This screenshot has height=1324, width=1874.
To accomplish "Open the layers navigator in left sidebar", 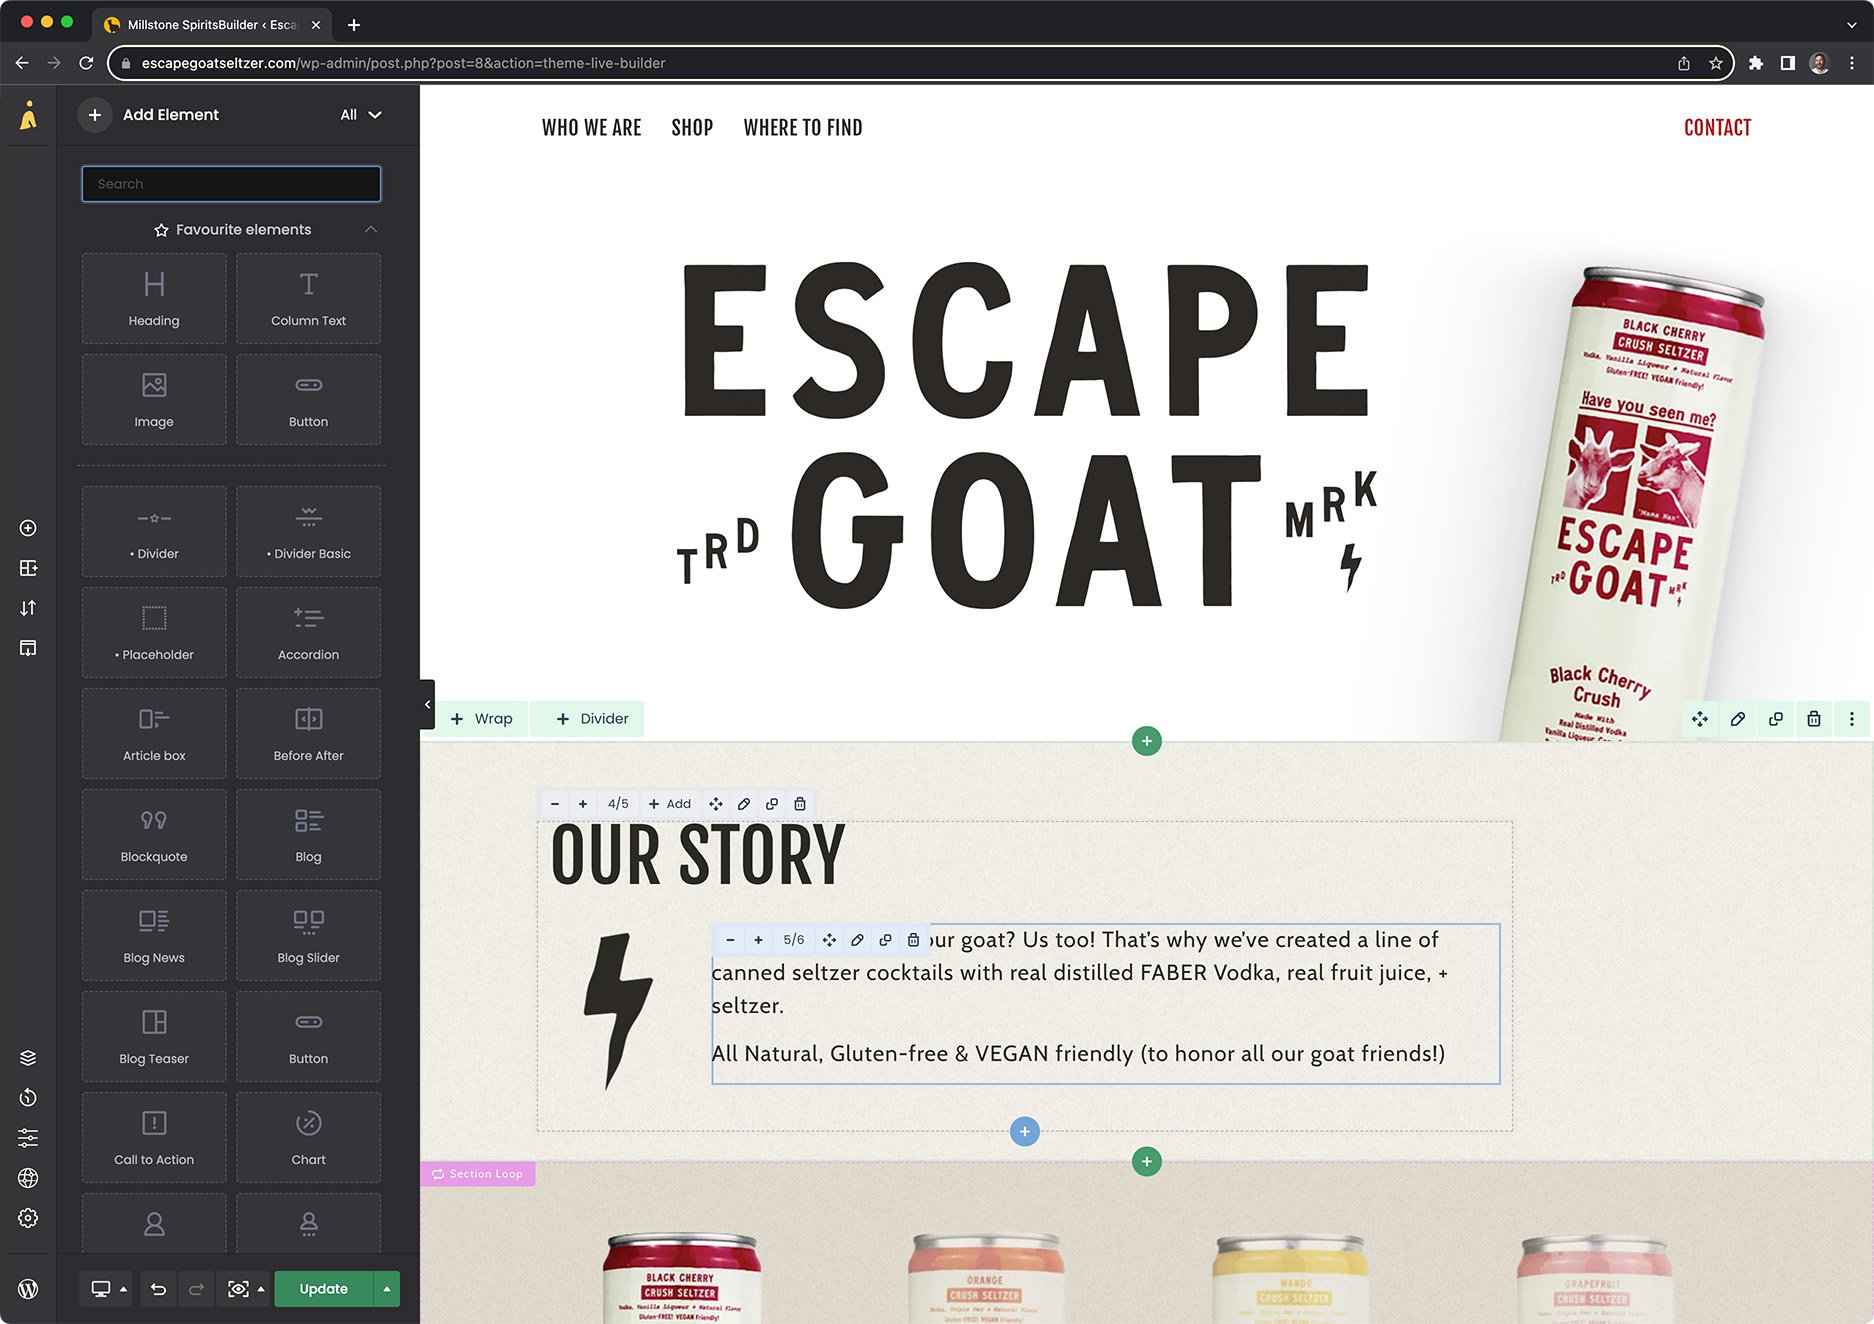I will (x=28, y=1058).
